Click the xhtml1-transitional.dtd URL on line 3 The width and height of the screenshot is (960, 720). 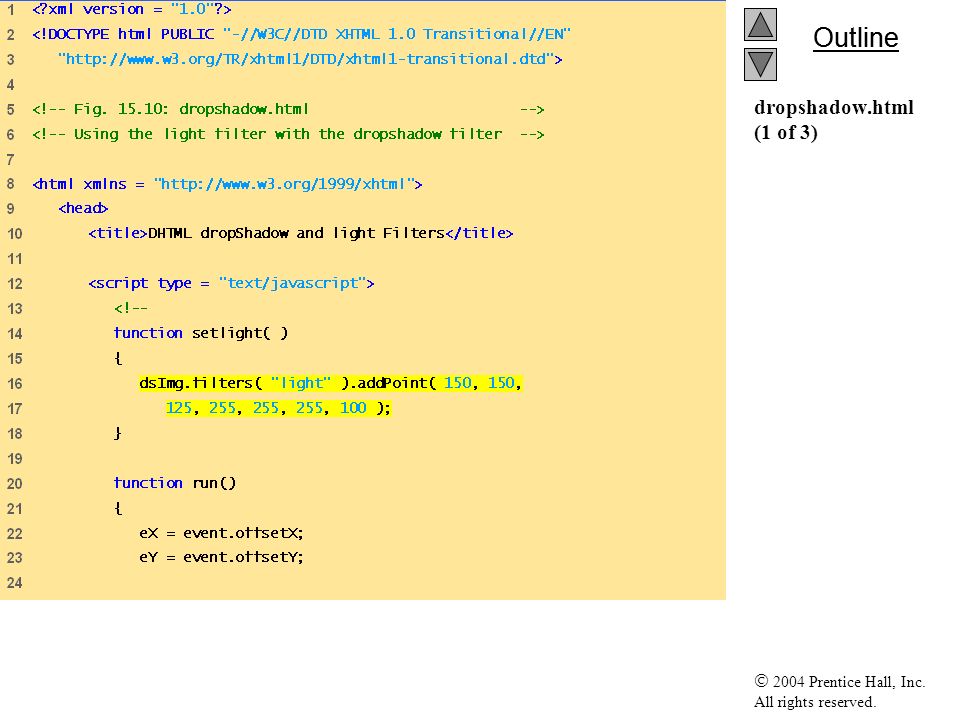[310, 59]
